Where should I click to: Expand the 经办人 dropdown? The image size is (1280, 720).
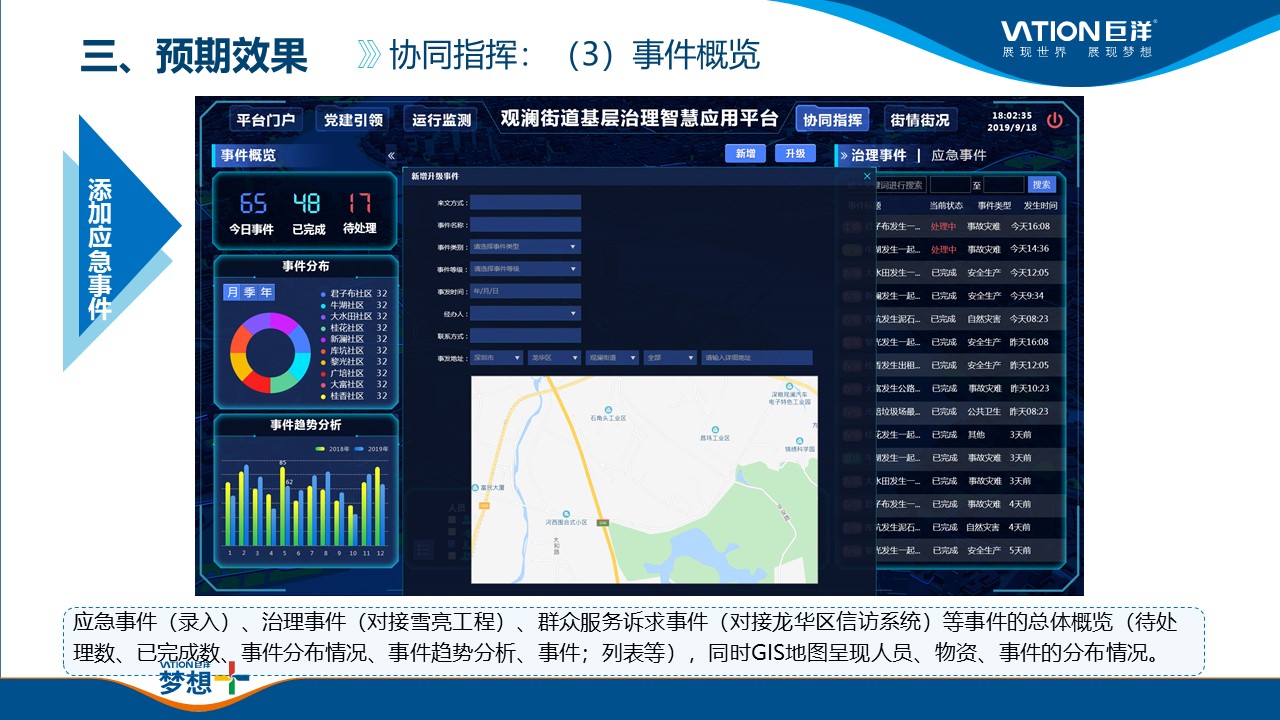point(525,314)
